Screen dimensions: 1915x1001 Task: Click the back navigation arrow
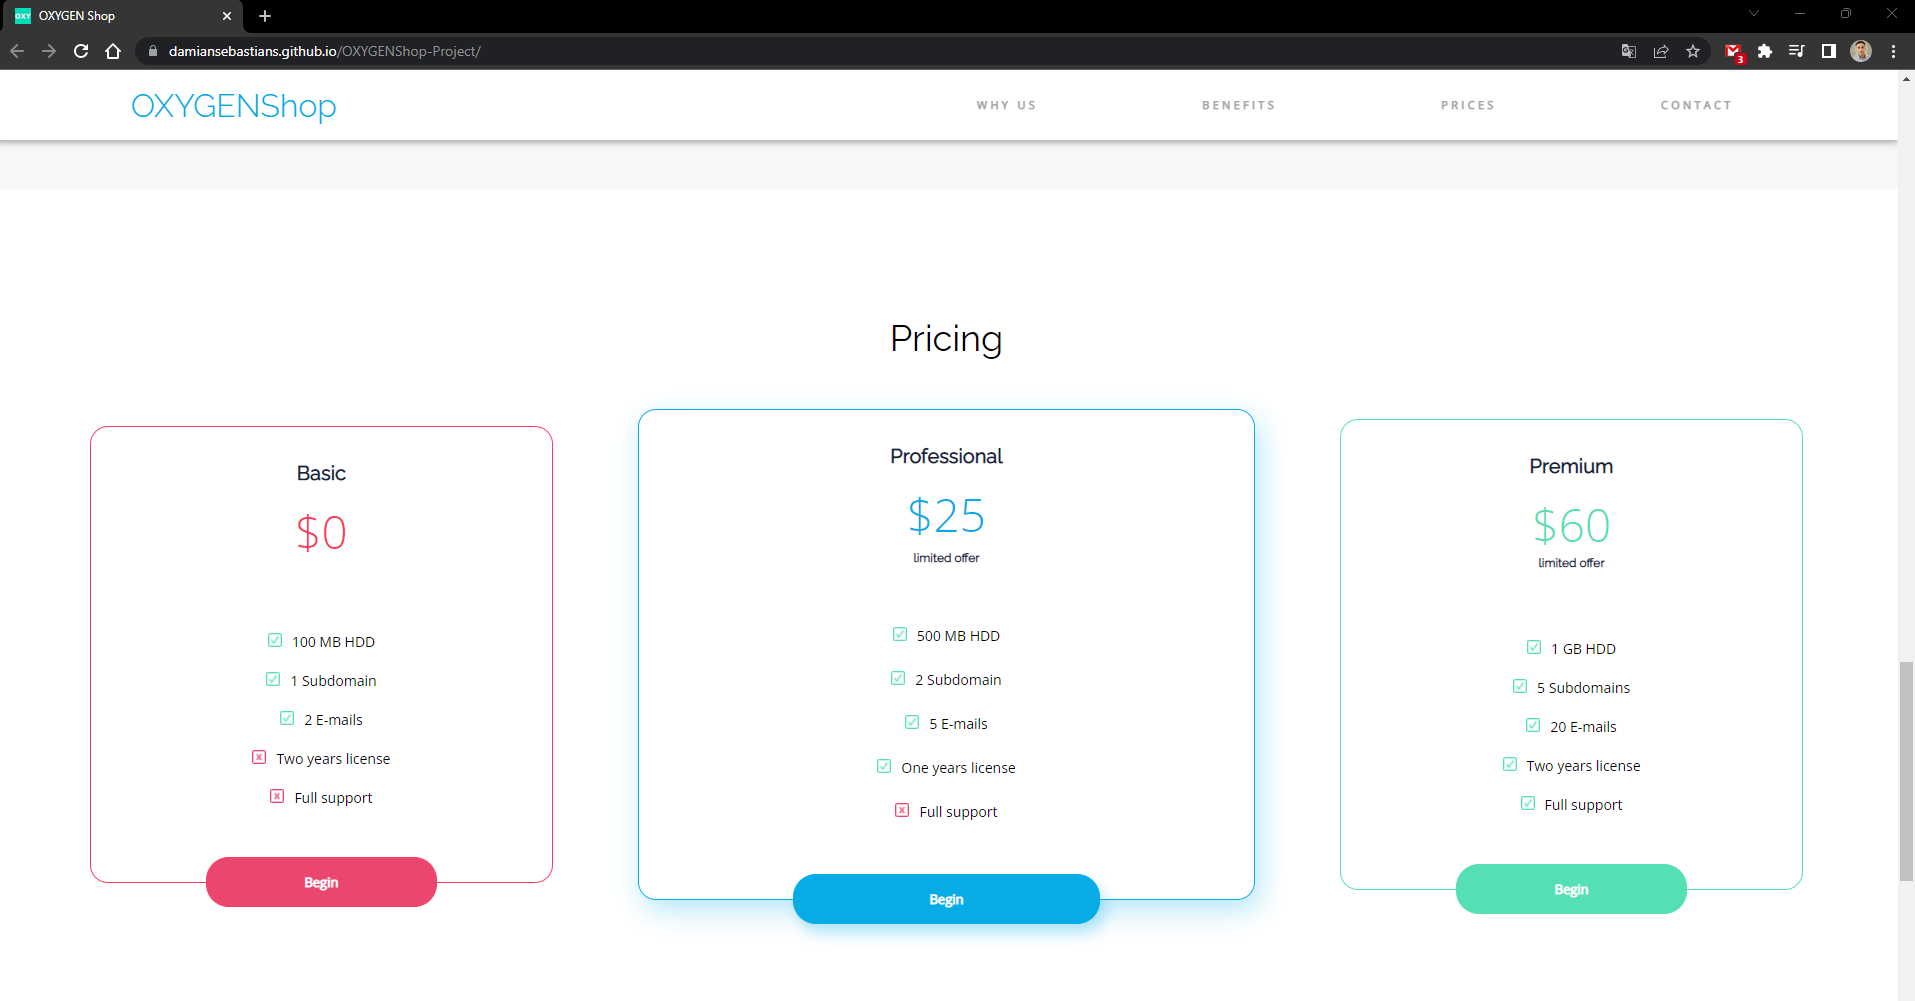point(17,51)
